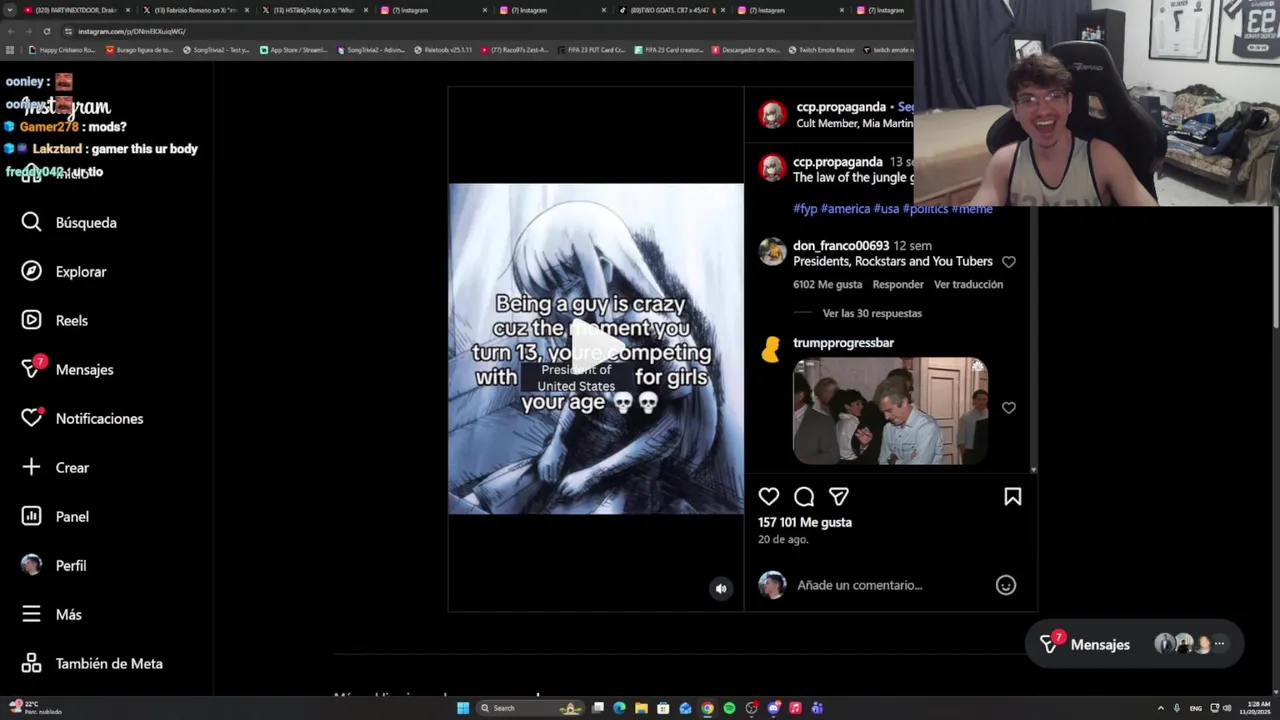The height and width of the screenshot is (720, 1280).
Task: Open Discord from the taskbar
Action: click(x=773, y=708)
